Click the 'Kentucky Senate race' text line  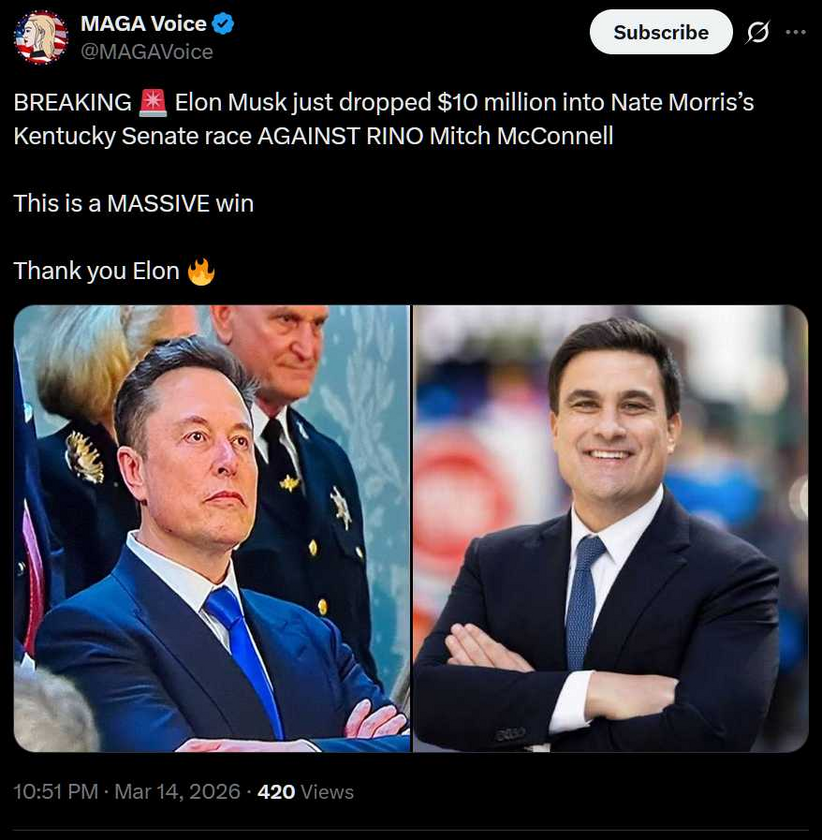pyautogui.click(x=132, y=136)
